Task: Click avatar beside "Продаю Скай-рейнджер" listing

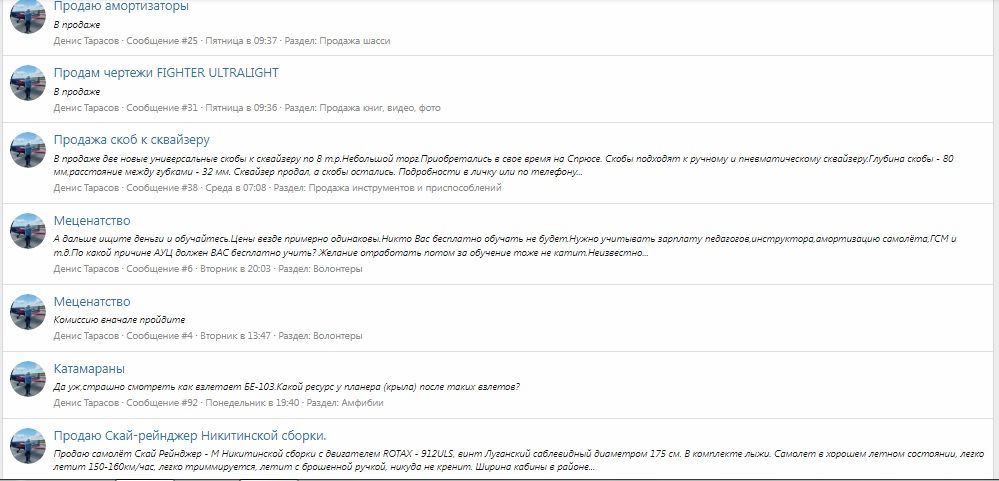Action: 27,445
